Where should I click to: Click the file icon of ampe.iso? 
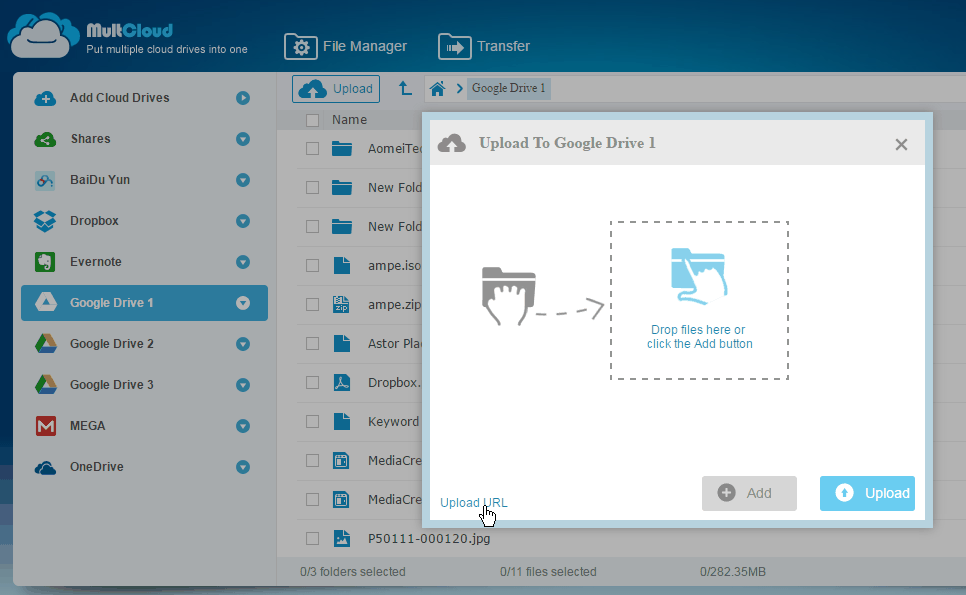(341, 265)
